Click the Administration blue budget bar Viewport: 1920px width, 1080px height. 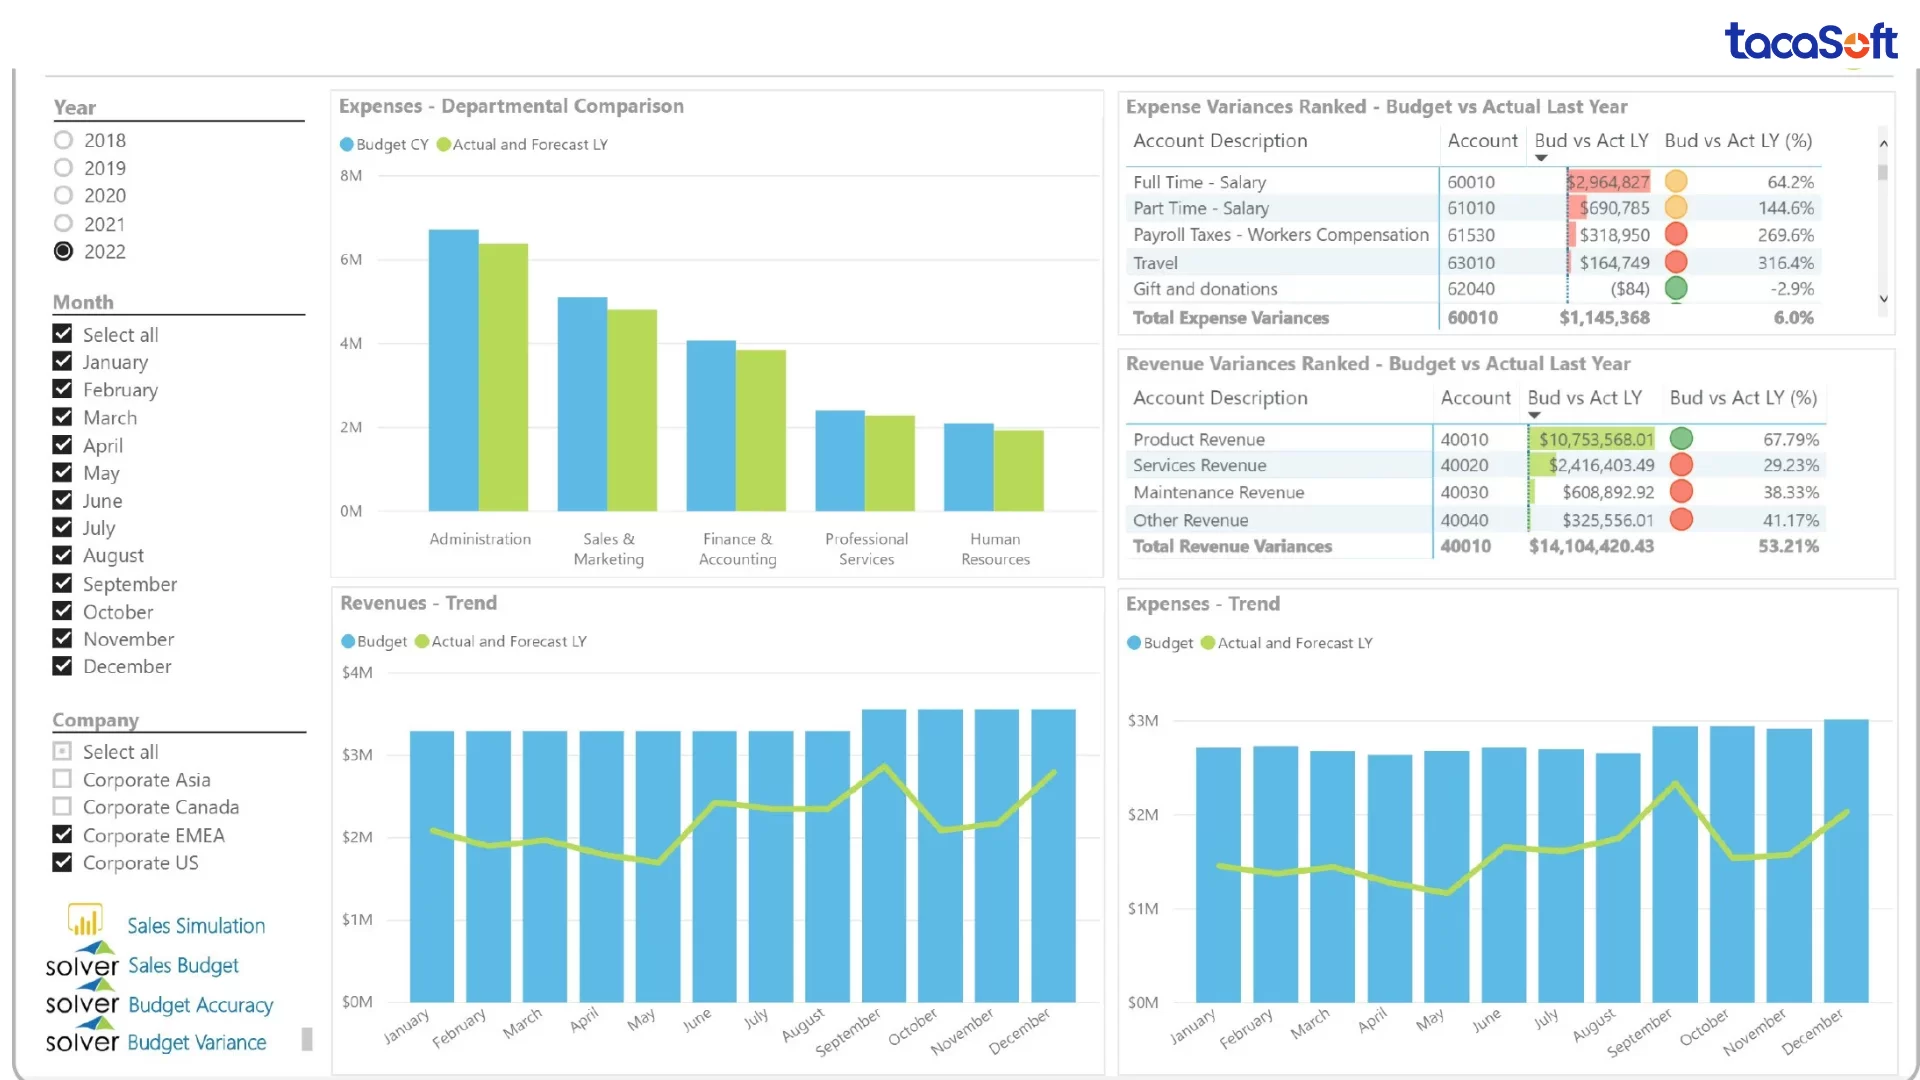coord(453,370)
